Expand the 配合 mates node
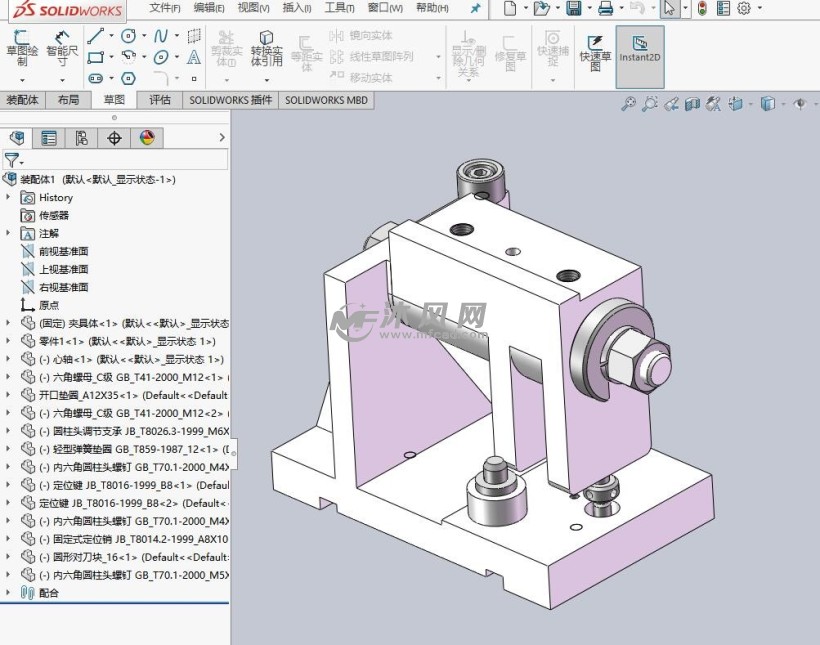This screenshot has width=820, height=645. pos(8,593)
